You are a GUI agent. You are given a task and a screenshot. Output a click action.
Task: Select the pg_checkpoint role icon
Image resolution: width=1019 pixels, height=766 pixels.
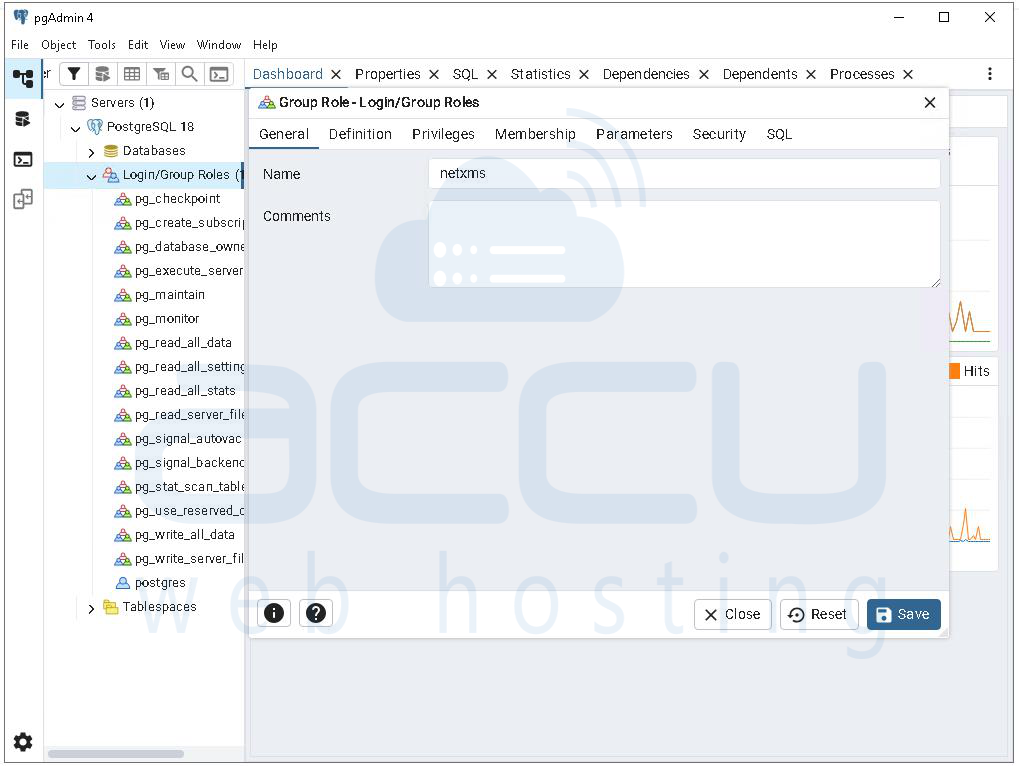click(x=123, y=199)
